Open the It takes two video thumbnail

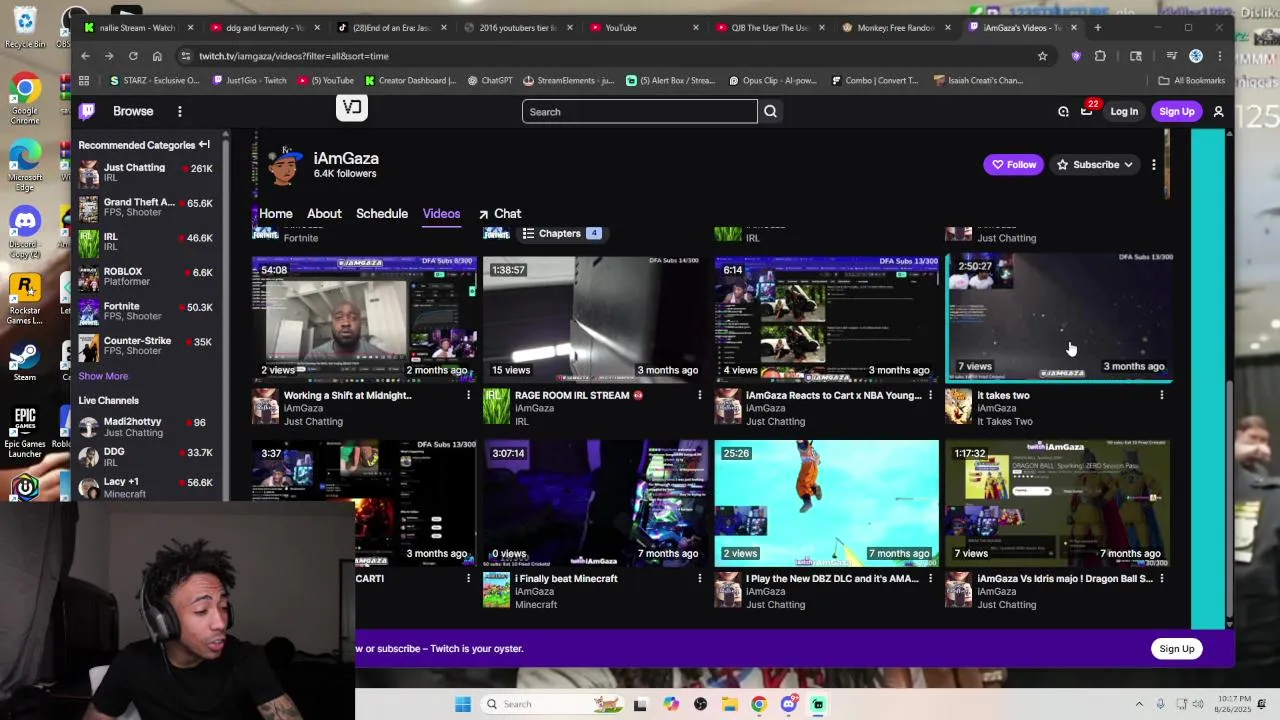[x=1059, y=317]
